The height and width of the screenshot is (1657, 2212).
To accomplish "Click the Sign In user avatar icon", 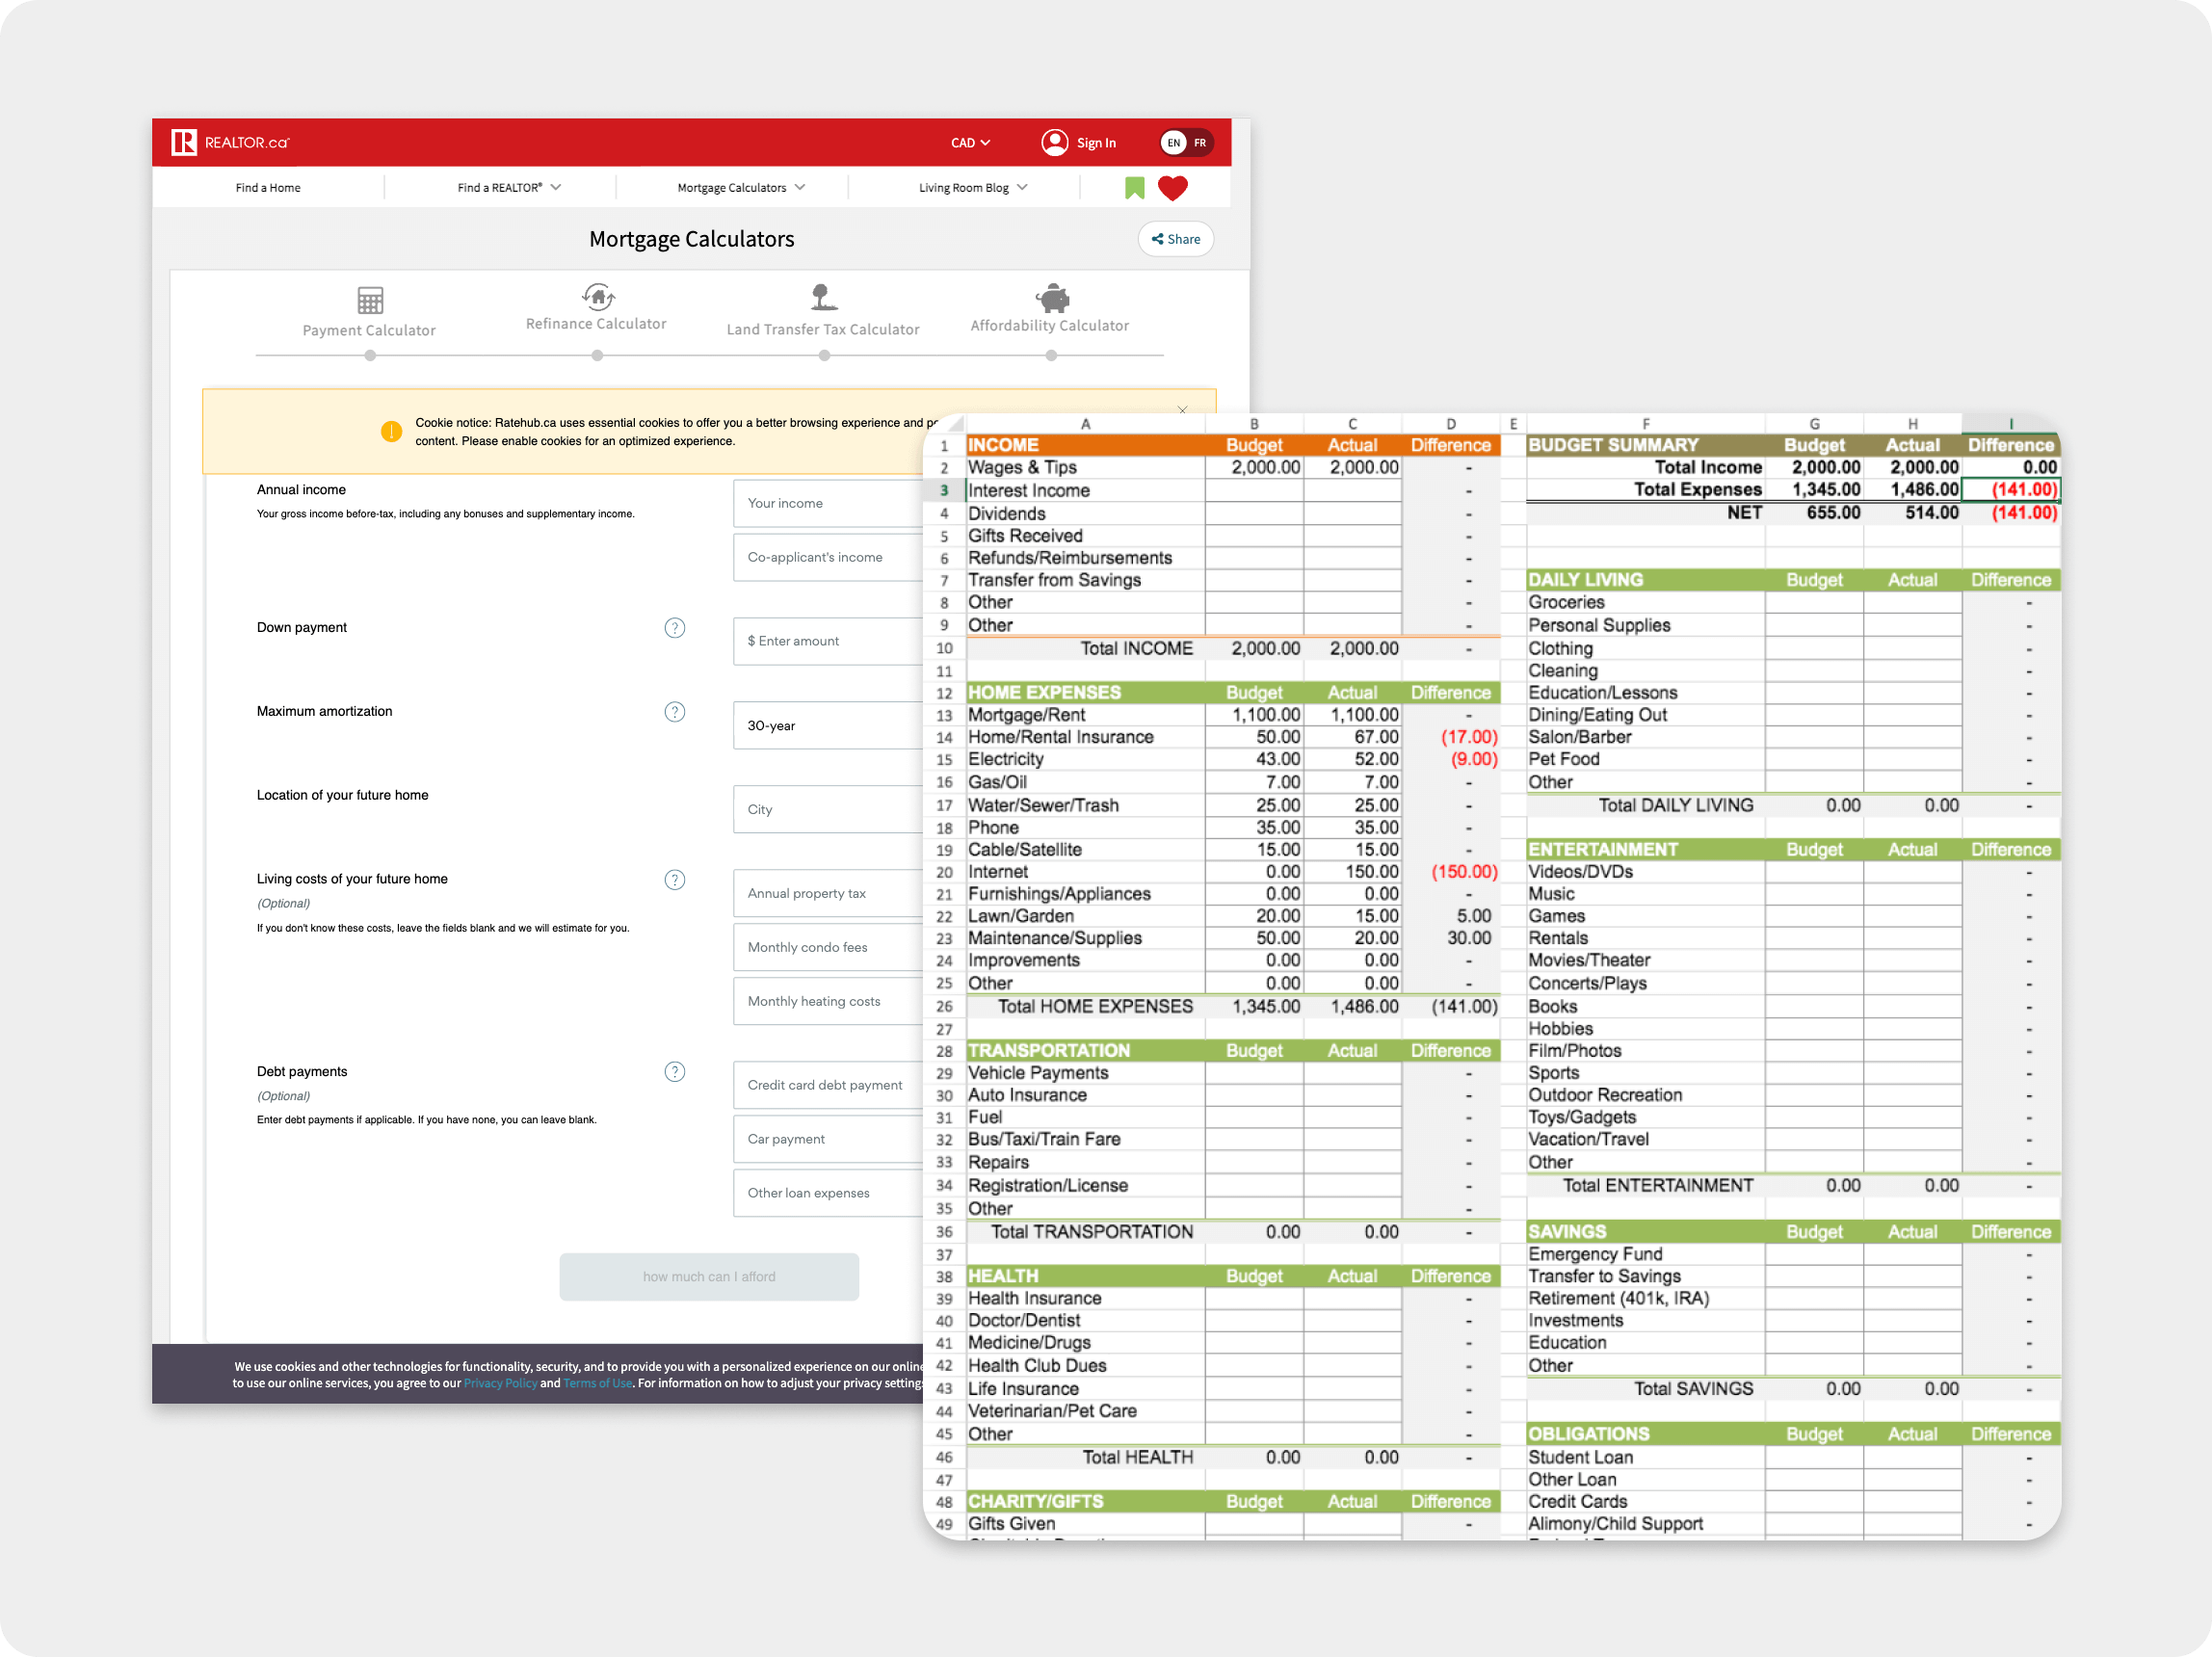I will pyautogui.click(x=1054, y=142).
